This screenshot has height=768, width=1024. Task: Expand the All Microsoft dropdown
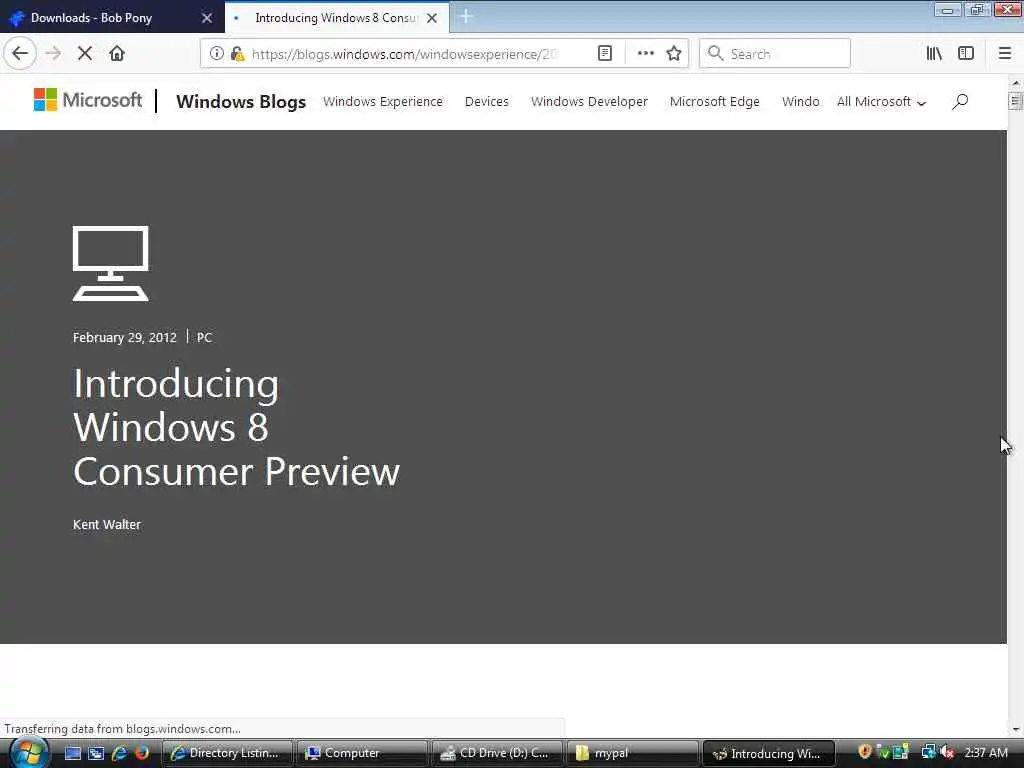tap(881, 102)
